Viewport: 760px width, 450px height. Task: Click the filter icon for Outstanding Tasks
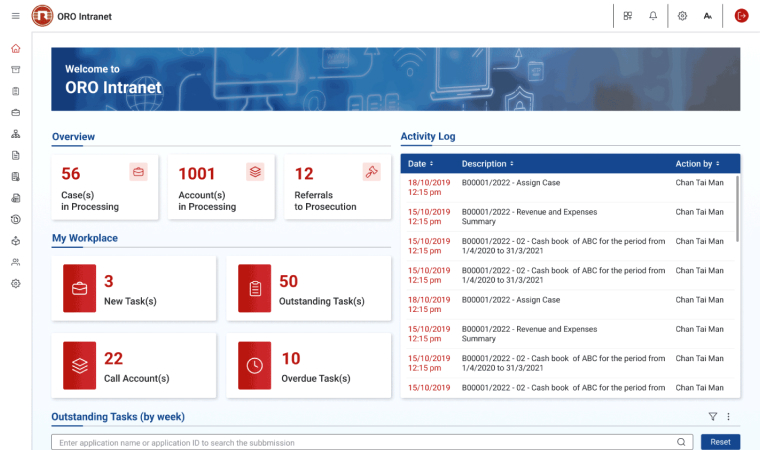[713, 417]
